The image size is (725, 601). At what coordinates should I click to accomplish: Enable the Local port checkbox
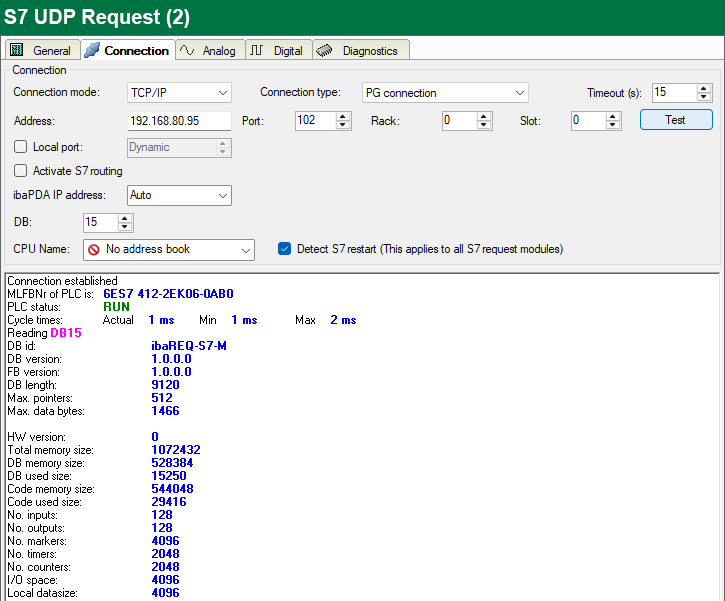(x=21, y=147)
